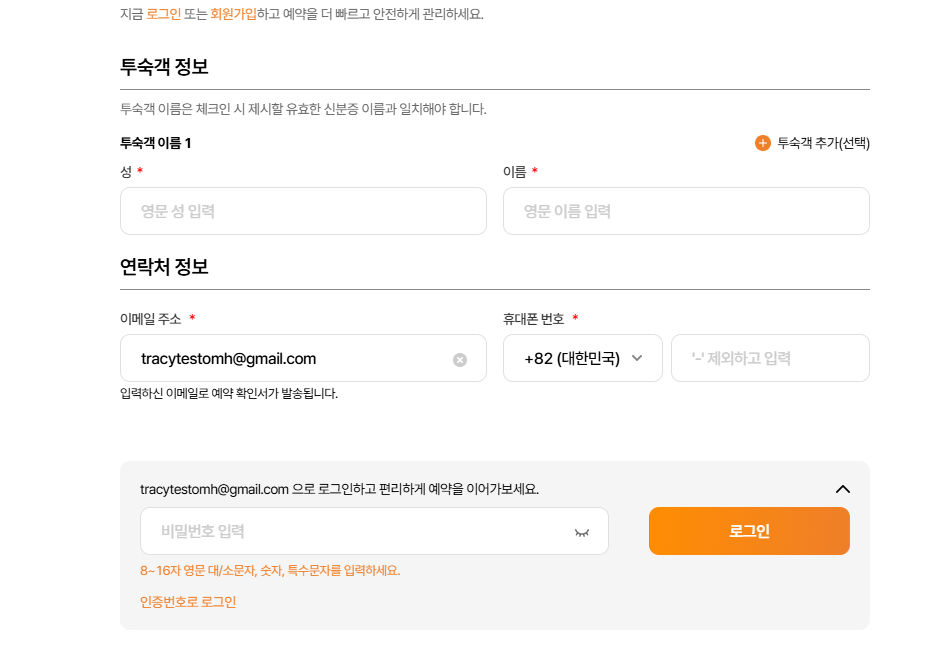Click the 연락처 정보 section heading
This screenshot has height=652, width=930.
point(164,267)
